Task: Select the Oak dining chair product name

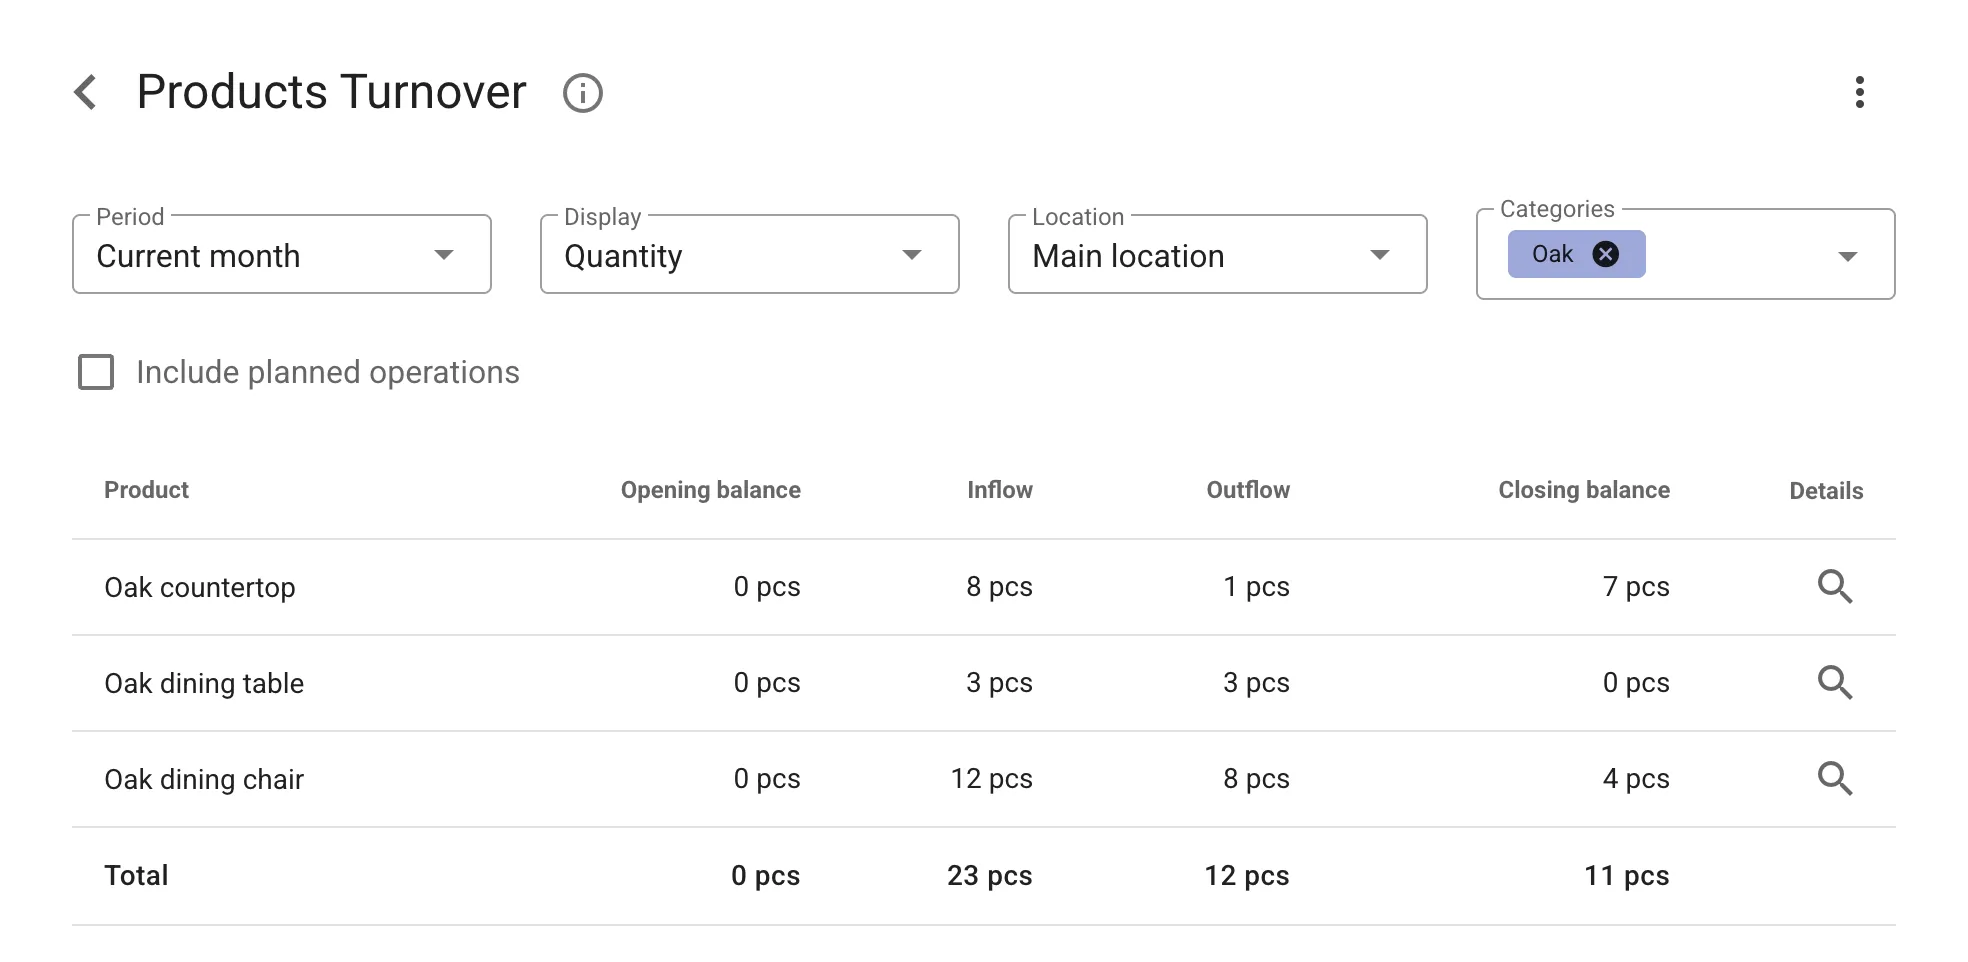Action: tap(204, 779)
